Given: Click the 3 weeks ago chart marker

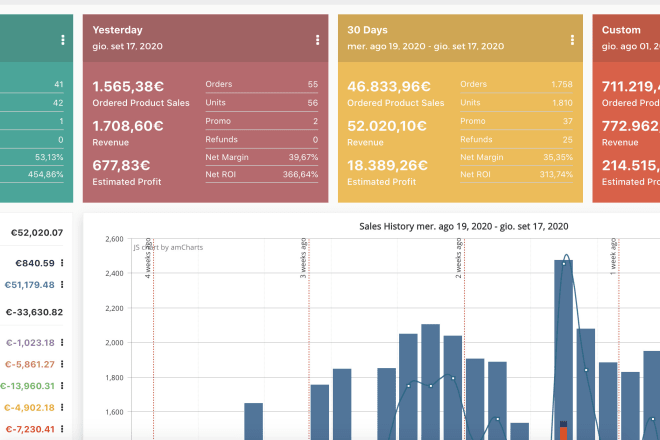Looking at the screenshot, I should pos(303,258).
